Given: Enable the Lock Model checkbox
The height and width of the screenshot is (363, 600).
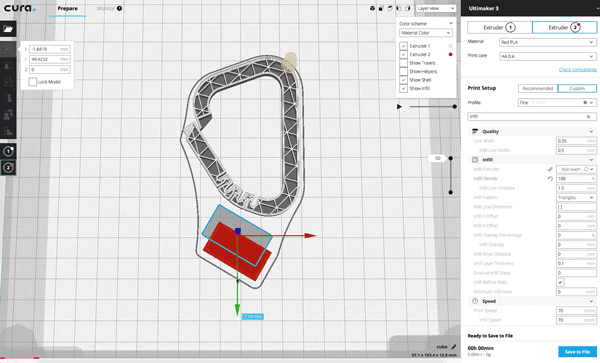Looking at the screenshot, I should click(x=33, y=82).
